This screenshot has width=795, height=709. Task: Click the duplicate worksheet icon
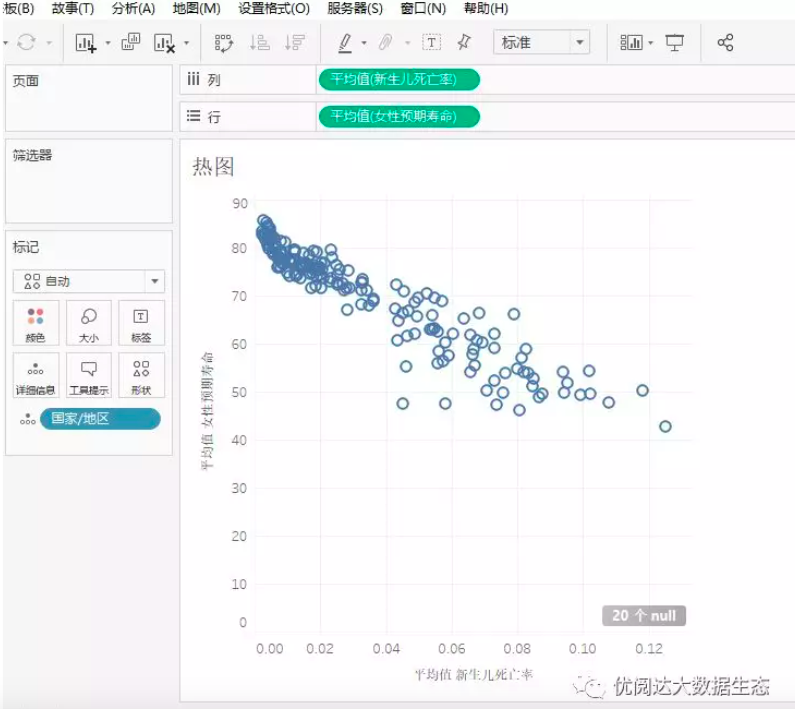coord(130,43)
